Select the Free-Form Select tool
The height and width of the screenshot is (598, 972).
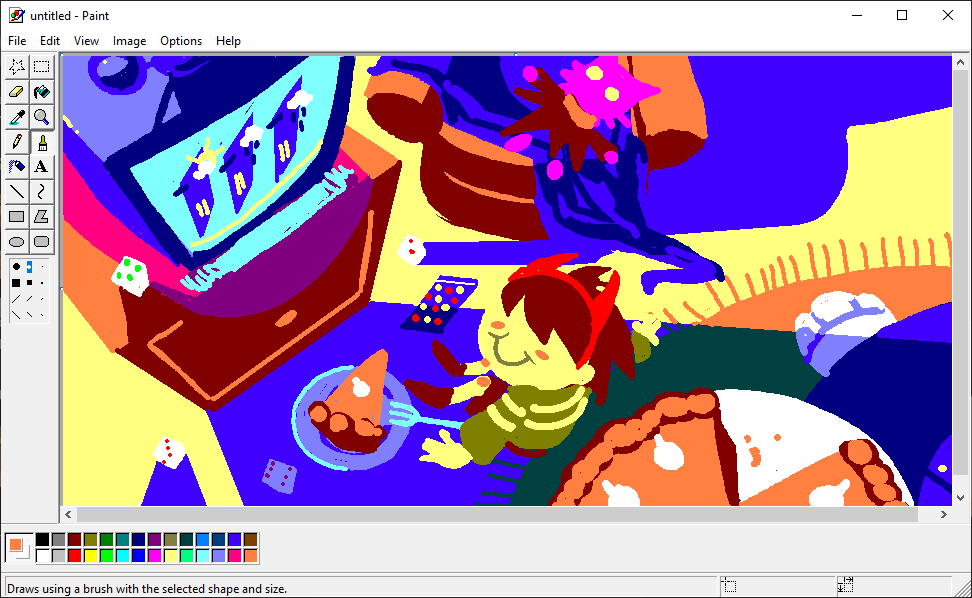tap(17, 66)
